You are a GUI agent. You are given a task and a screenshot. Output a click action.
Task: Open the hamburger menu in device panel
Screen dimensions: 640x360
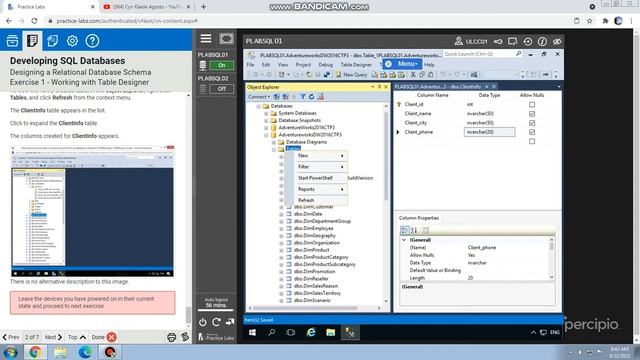click(x=206, y=39)
